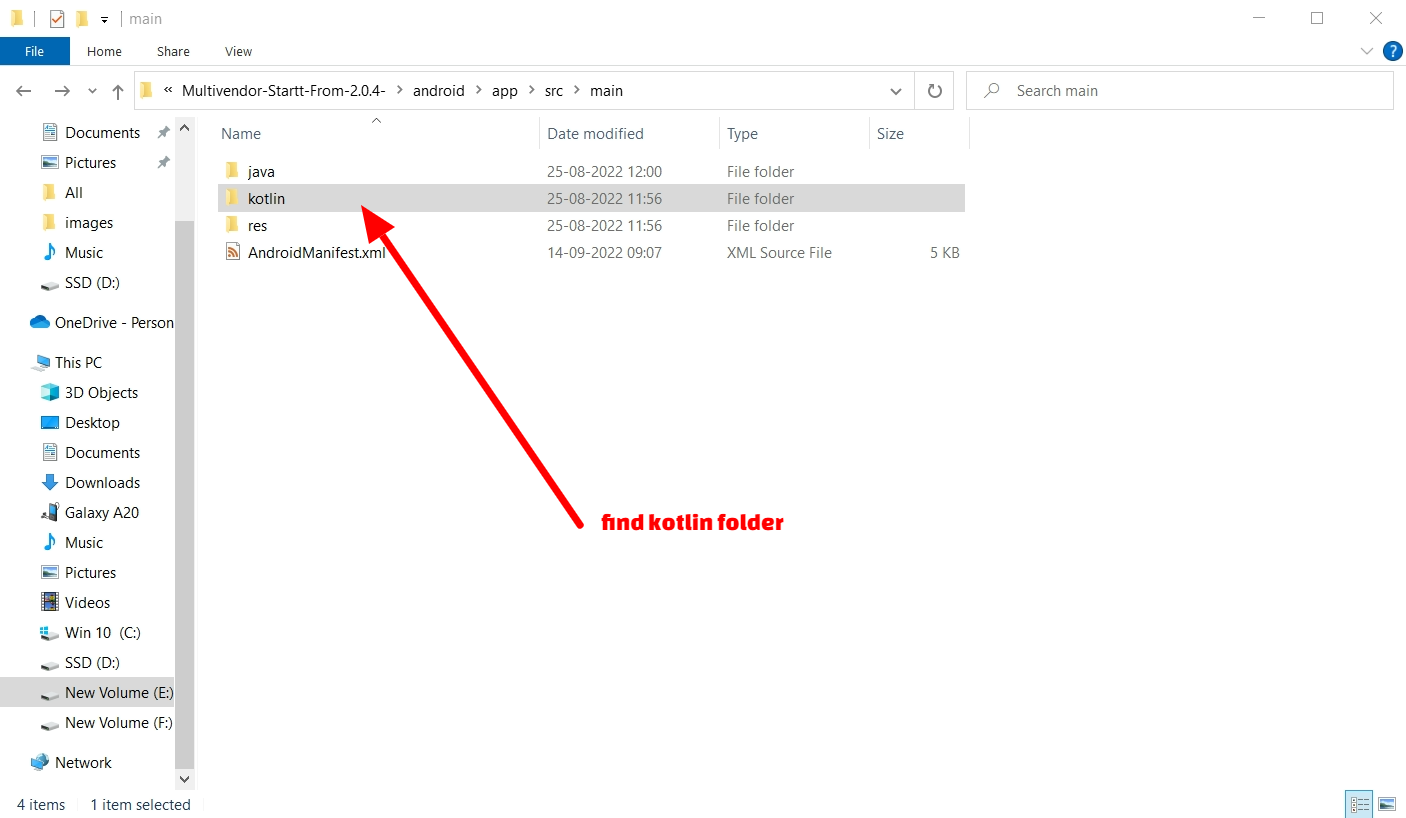Open the Quick Access Toolbar customize dropdown

click(104, 19)
